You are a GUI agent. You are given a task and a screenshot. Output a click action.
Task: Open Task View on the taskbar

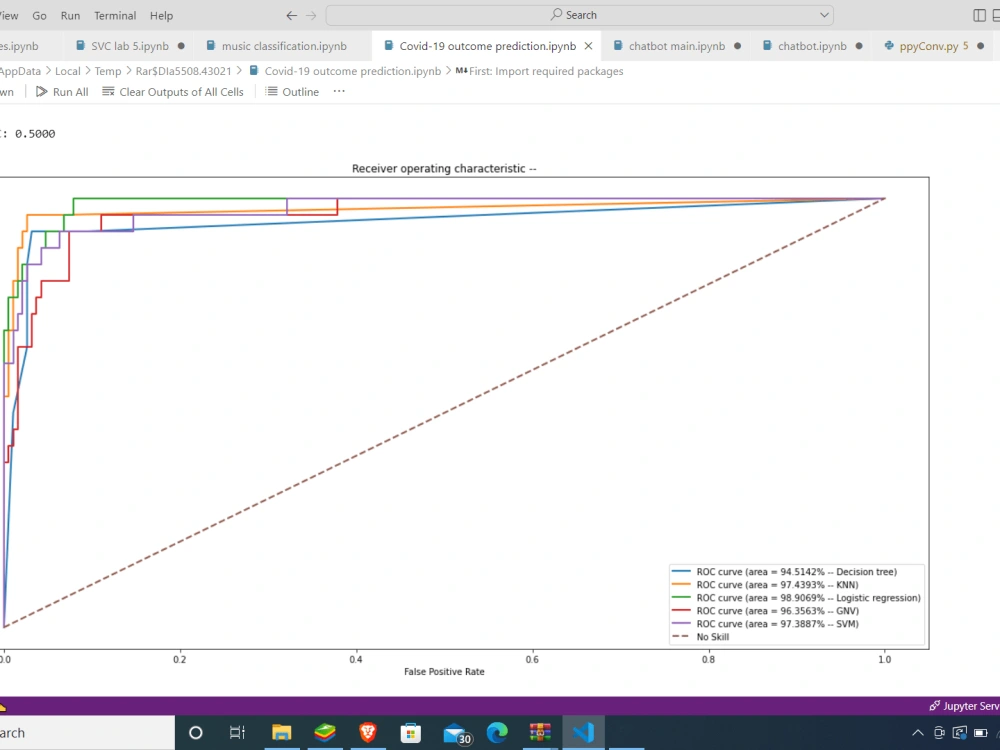pyautogui.click(x=237, y=733)
